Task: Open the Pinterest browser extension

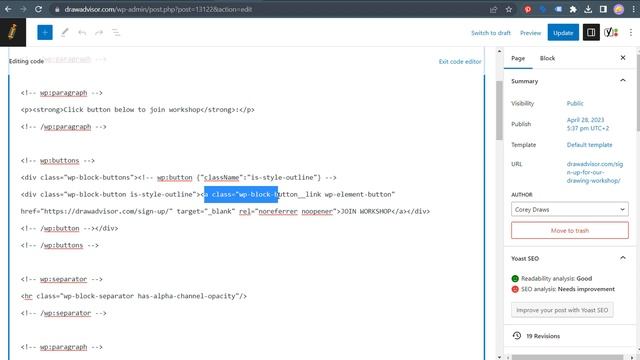Action: tap(528, 9)
